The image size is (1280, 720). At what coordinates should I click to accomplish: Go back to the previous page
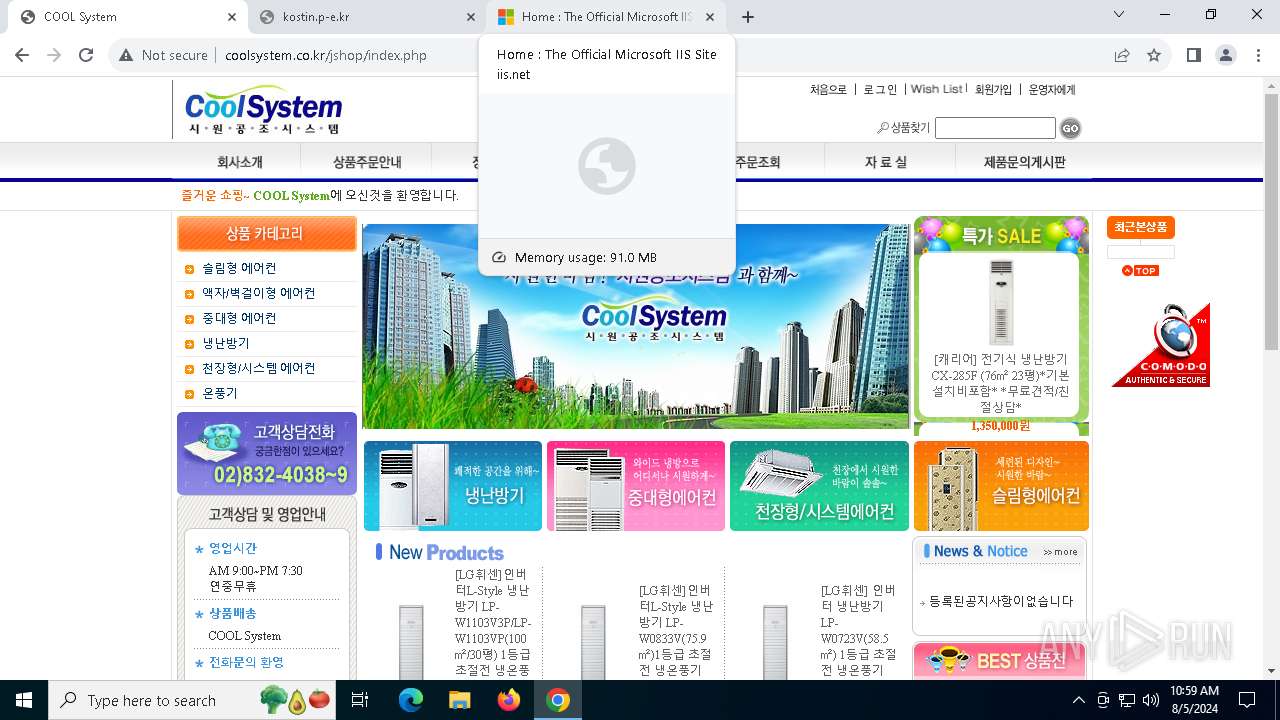(x=22, y=55)
